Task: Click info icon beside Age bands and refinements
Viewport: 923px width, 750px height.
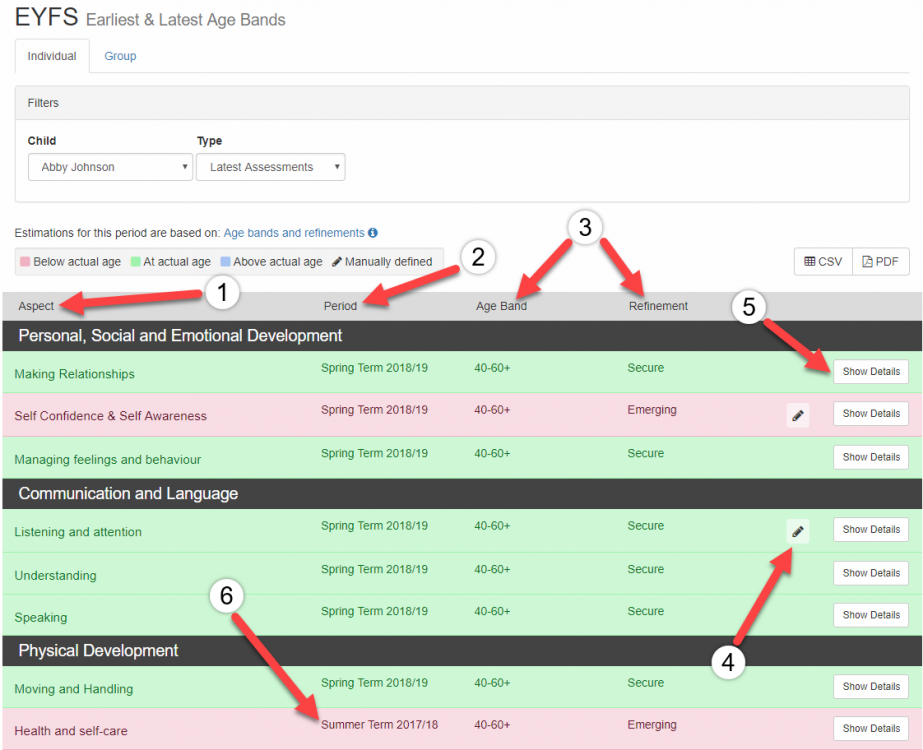Action: point(373,233)
